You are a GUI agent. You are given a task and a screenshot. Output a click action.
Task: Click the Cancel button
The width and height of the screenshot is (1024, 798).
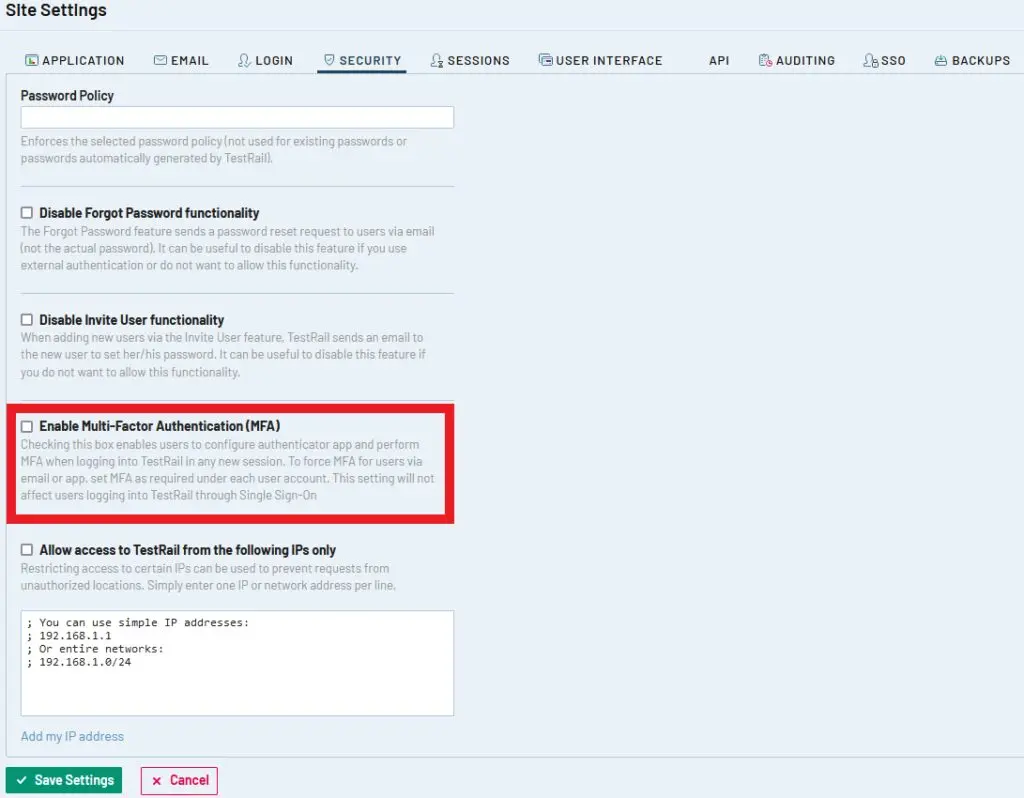click(x=180, y=780)
